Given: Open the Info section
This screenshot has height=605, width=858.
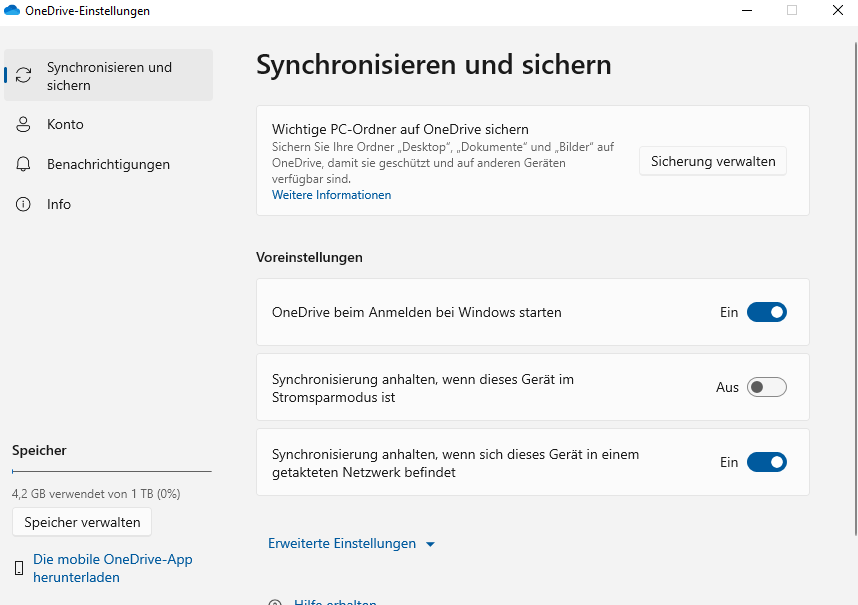Looking at the screenshot, I should point(108,204).
